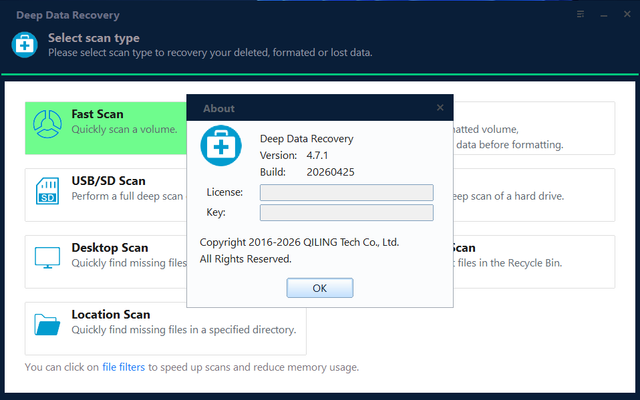Choose the Desktop Scan title
The image size is (640, 400).
click(109, 248)
